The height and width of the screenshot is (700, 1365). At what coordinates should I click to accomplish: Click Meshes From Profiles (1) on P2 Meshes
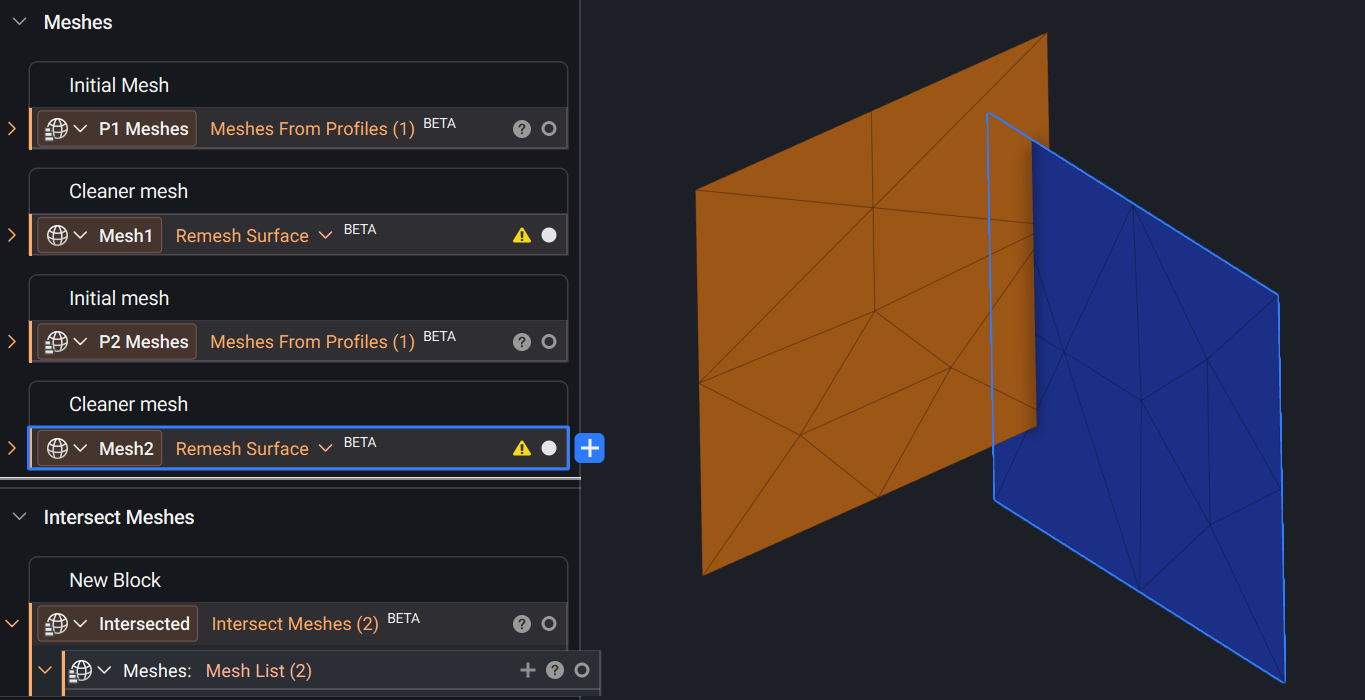point(312,342)
